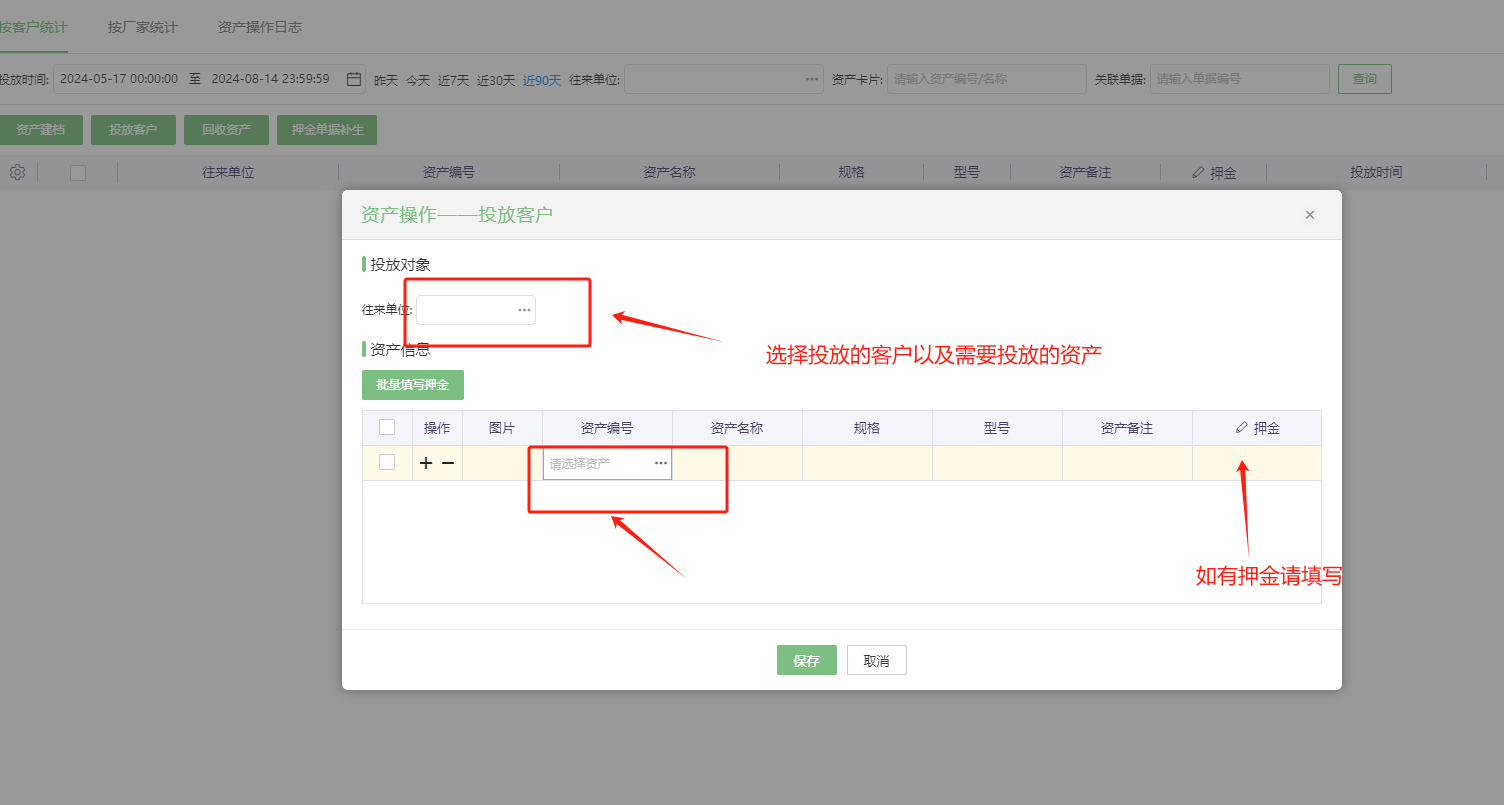Viewport: 1504px width, 805px height.
Task: Click the 投放时间 column header in background
Action: click(1376, 172)
